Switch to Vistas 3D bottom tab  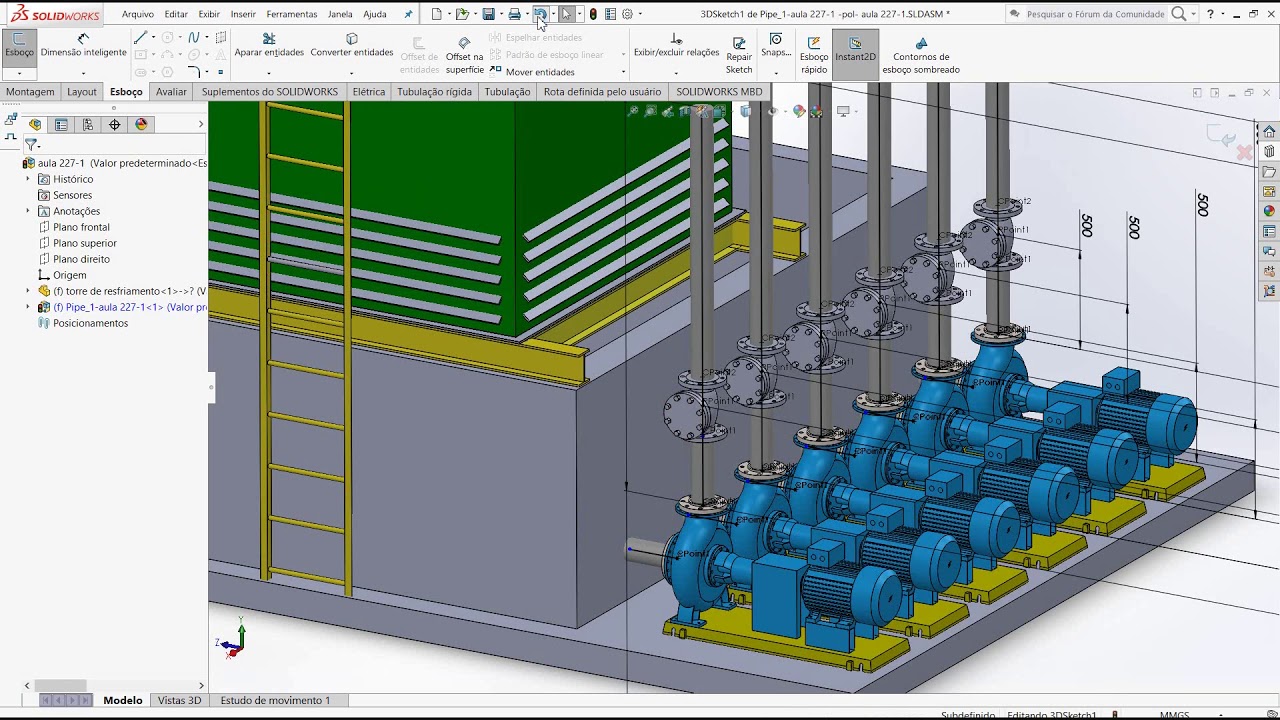pos(179,700)
